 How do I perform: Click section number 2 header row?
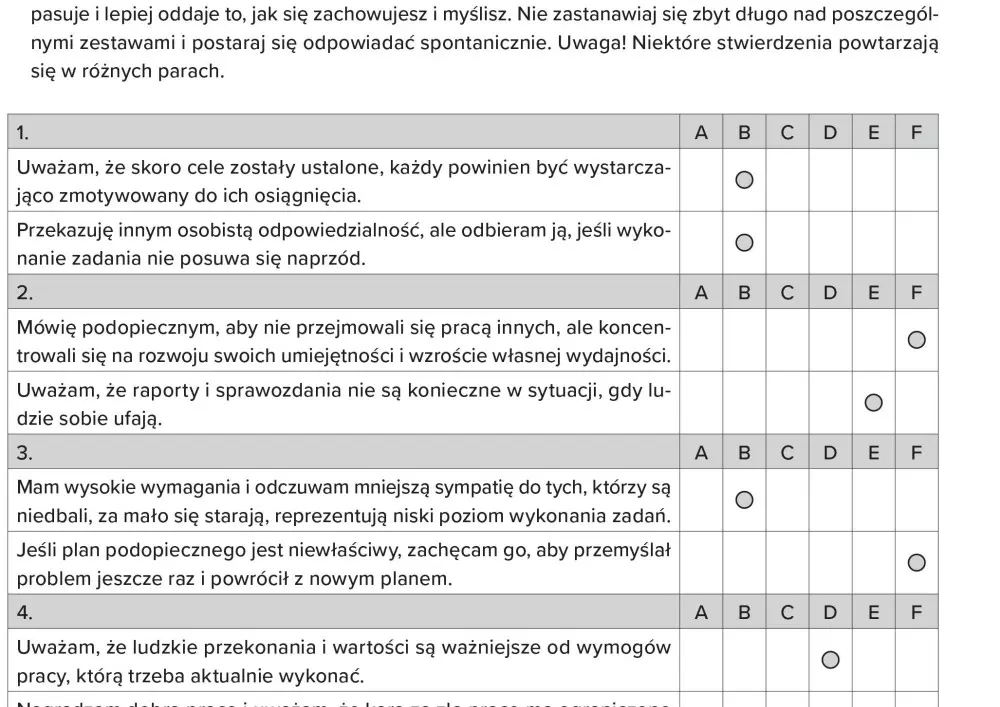click(24, 293)
